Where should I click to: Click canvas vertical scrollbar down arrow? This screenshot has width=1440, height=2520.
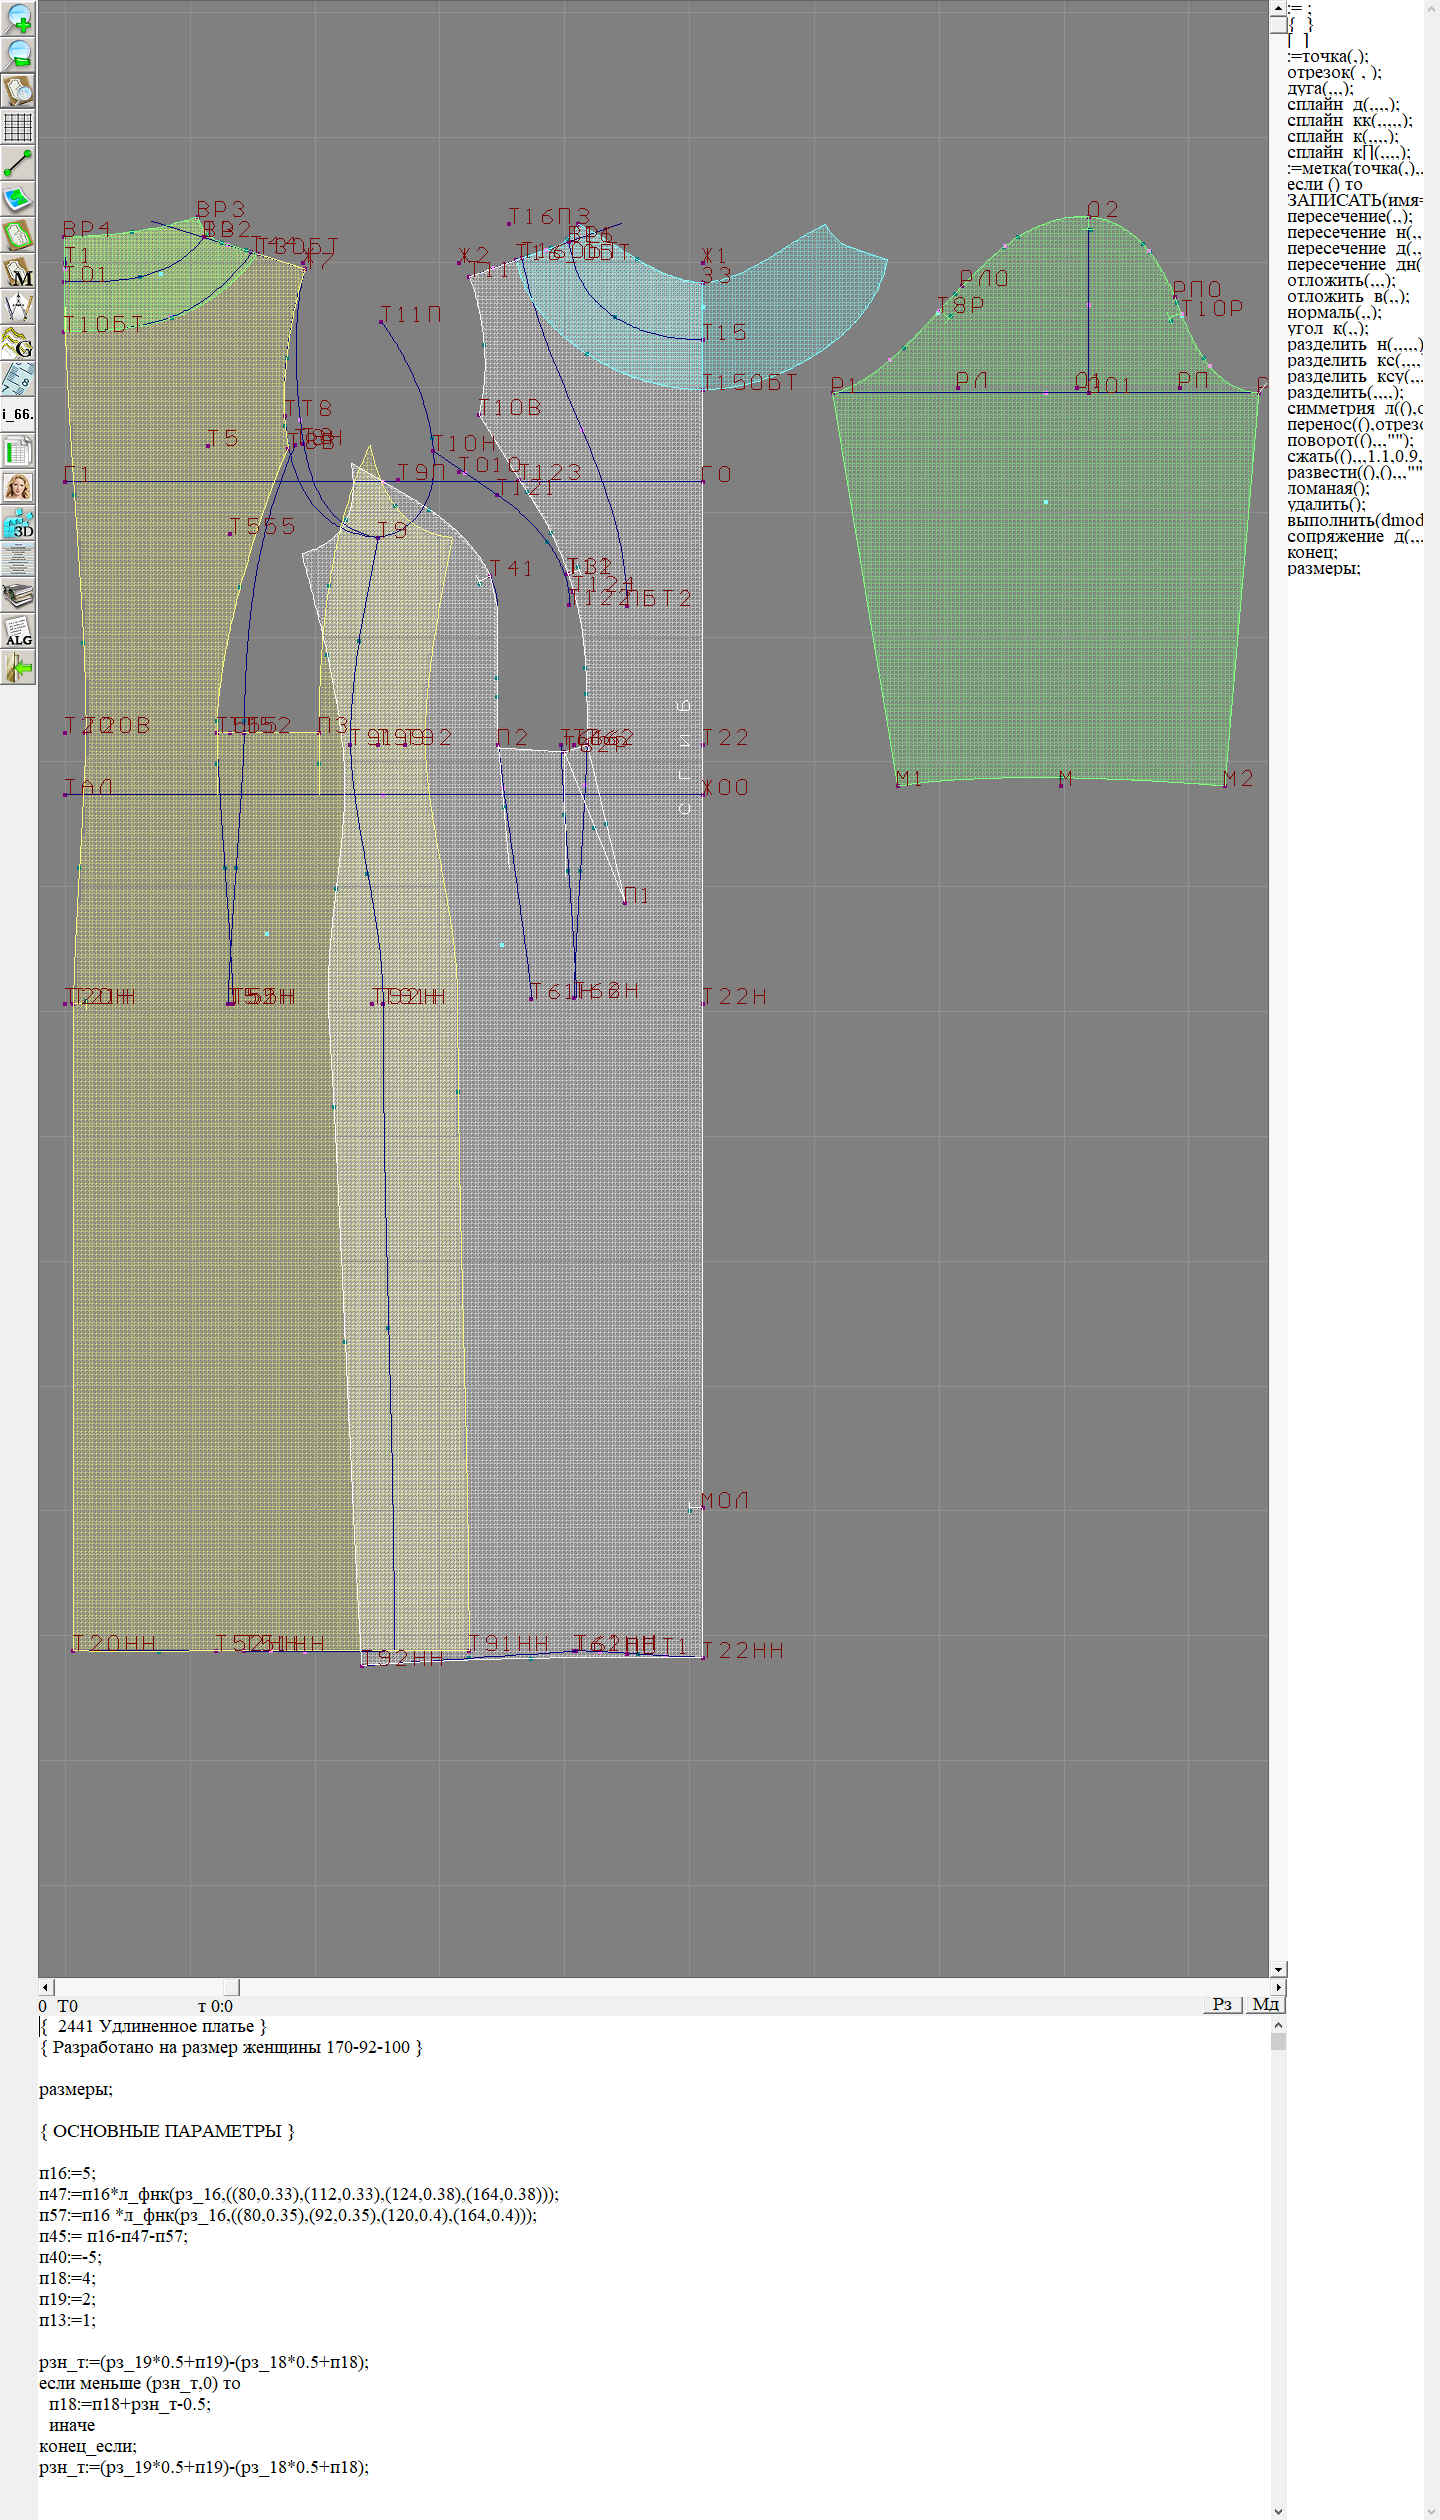click(1278, 1969)
